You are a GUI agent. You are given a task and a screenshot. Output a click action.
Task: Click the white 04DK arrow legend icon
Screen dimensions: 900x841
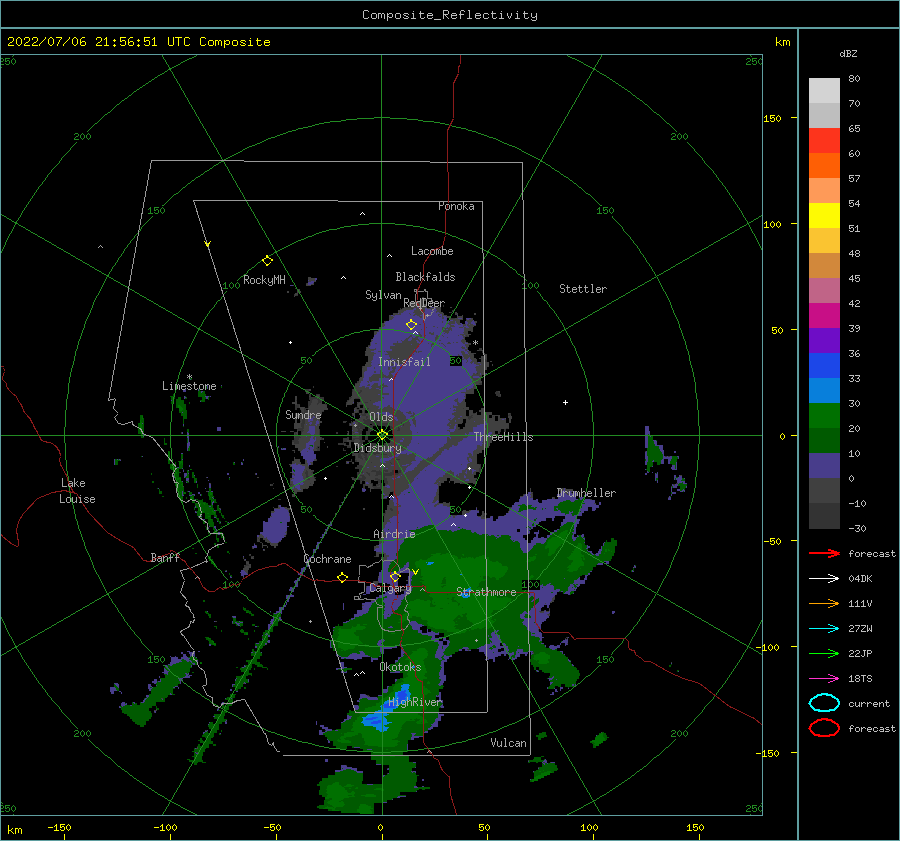pos(824,579)
